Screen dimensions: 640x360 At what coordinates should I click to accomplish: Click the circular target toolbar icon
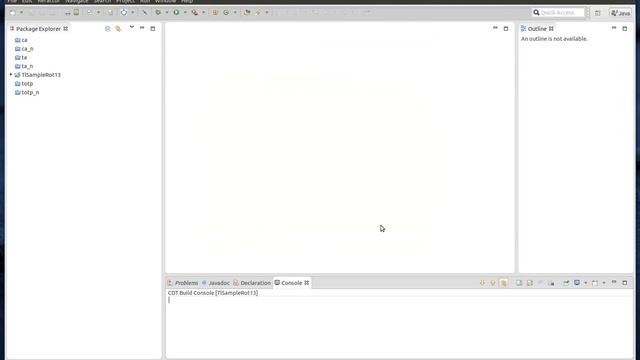click(x=124, y=13)
